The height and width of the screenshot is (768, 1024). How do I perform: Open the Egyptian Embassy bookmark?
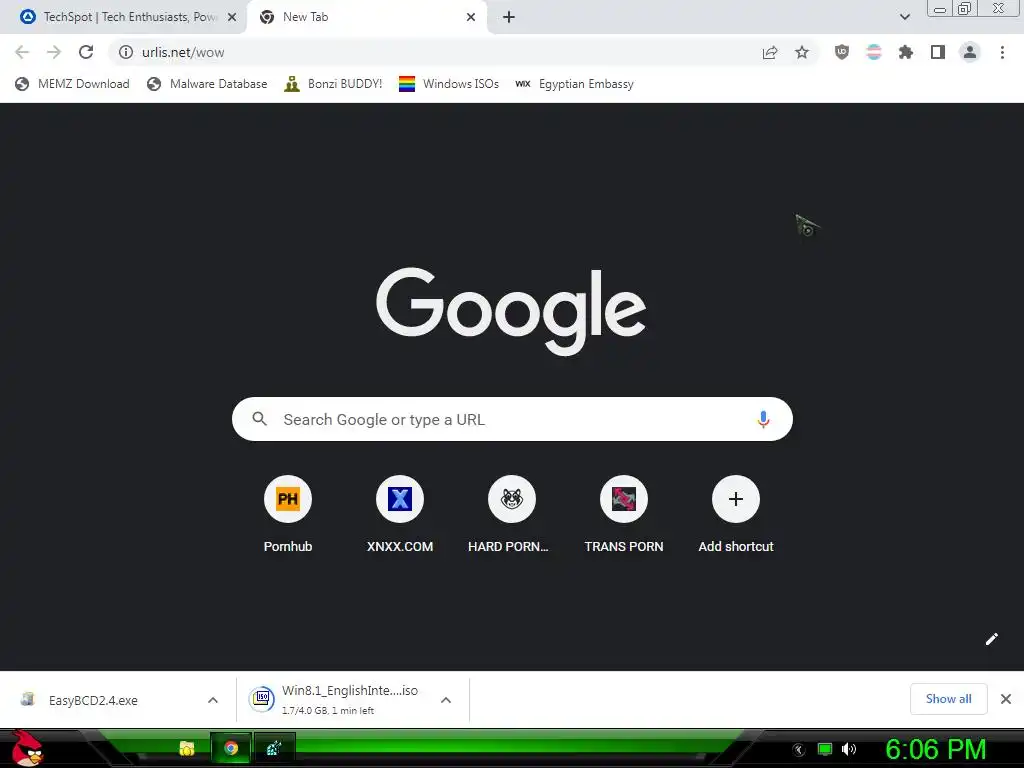point(574,84)
